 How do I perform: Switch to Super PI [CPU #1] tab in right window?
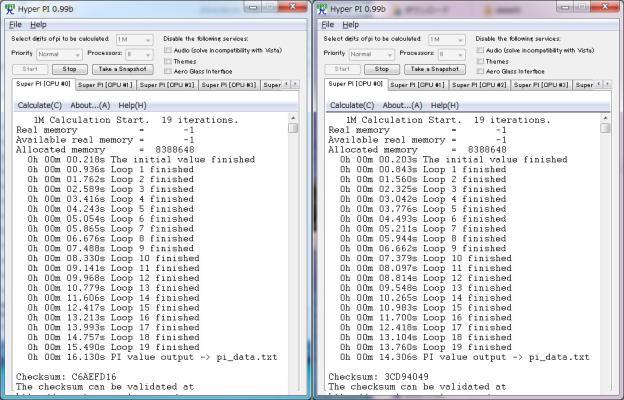coord(418,85)
